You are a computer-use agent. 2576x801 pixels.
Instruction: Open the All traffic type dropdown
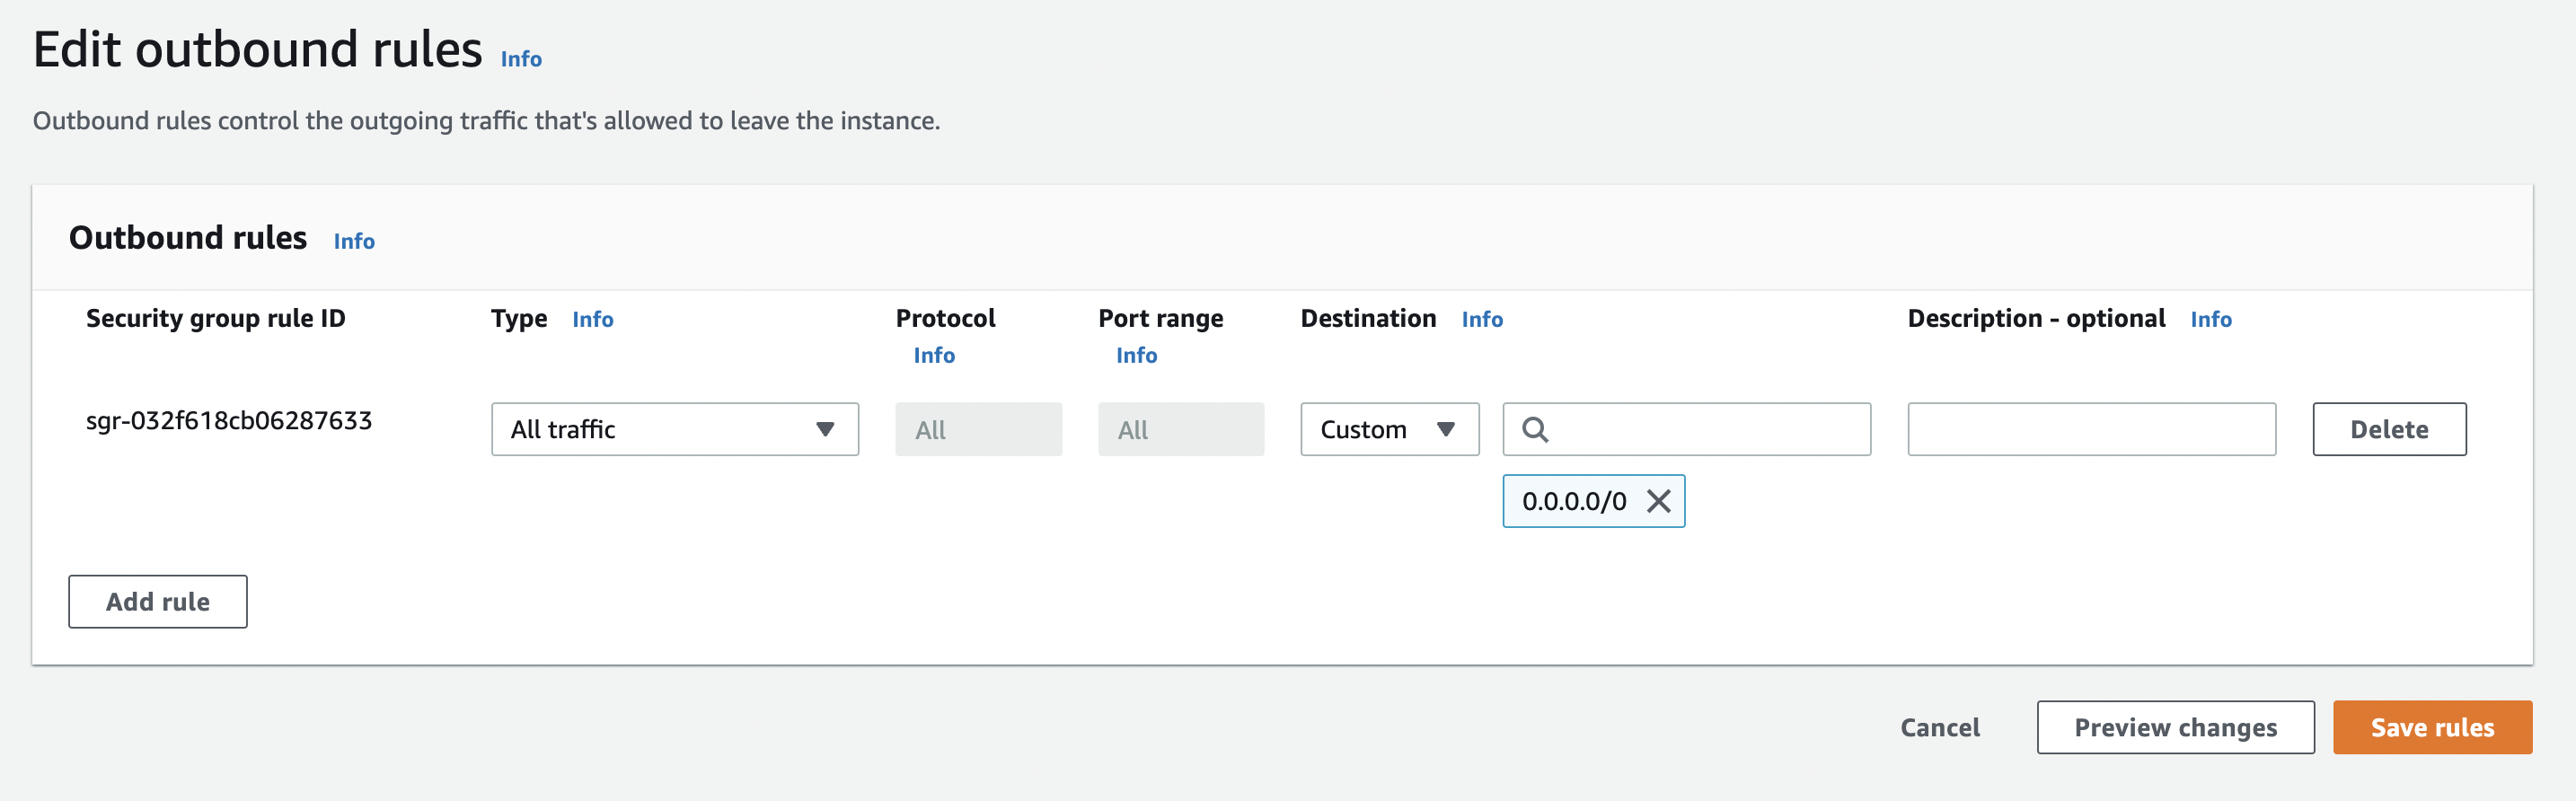674,430
